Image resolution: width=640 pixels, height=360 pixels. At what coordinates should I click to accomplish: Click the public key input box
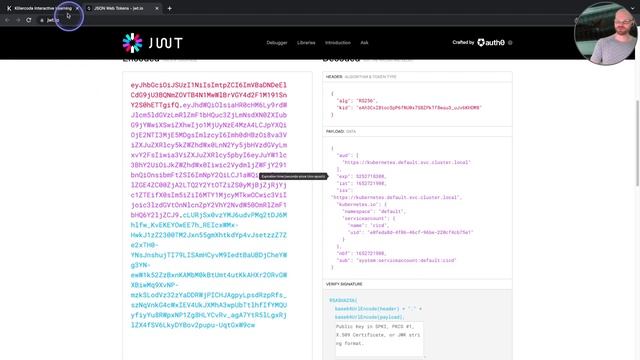[379, 339]
